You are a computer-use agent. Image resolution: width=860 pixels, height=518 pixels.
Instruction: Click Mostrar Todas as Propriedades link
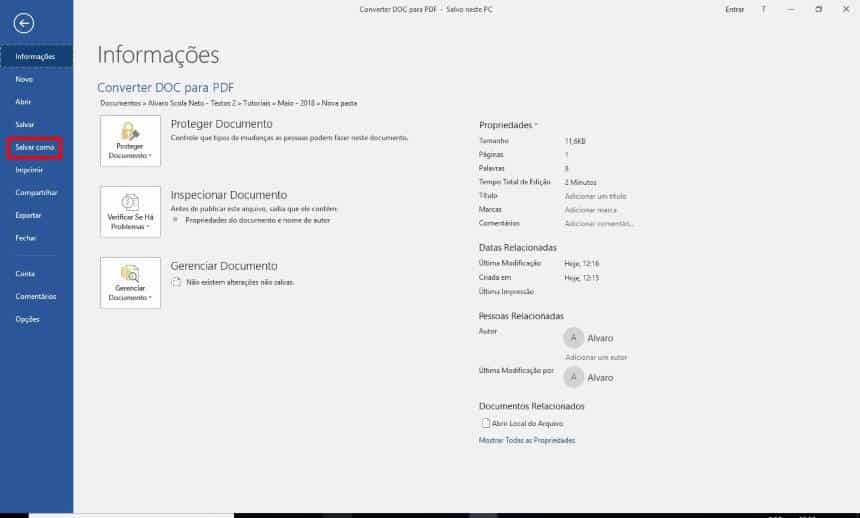[x=527, y=440]
